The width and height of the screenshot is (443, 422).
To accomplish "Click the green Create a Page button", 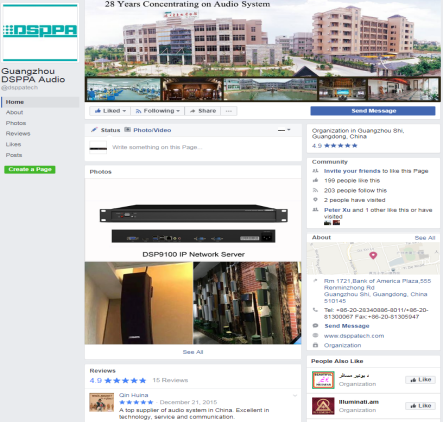I will (x=30, y=169).
